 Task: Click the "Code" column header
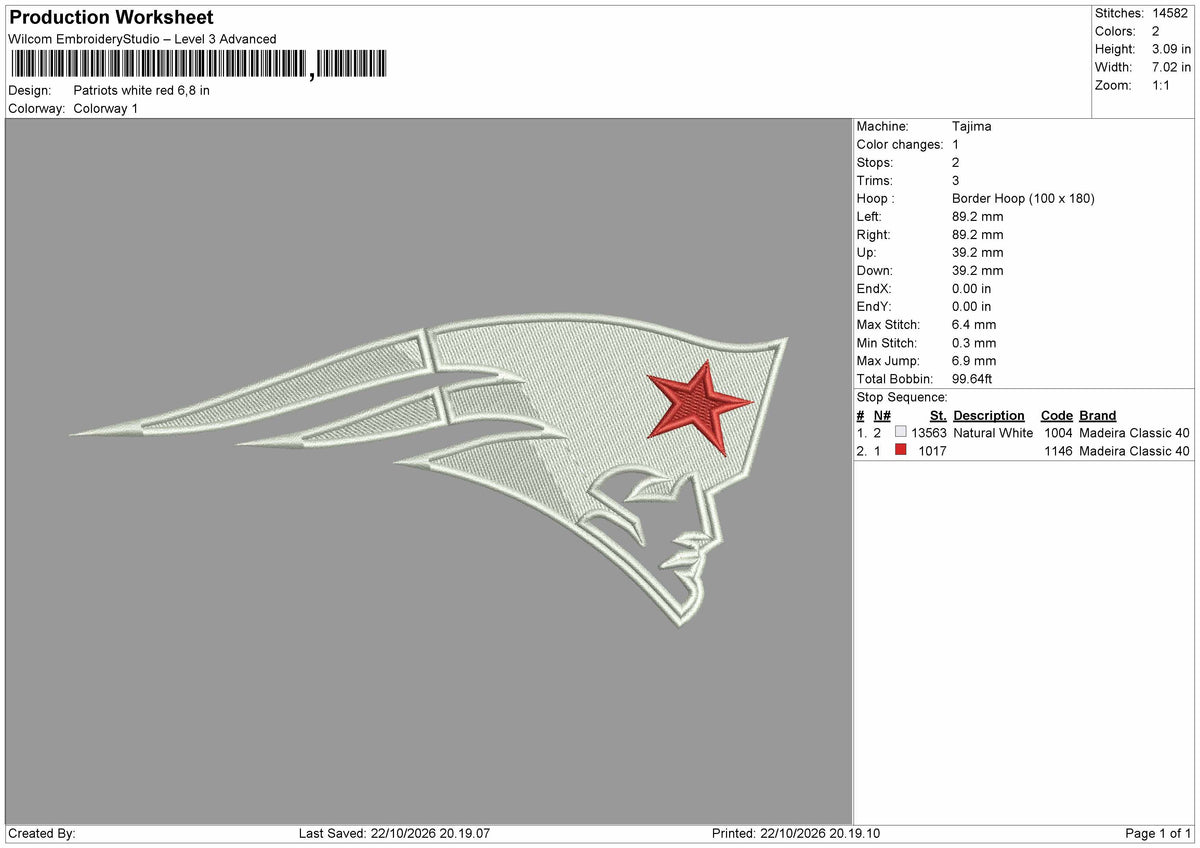tap(1056, 415)
